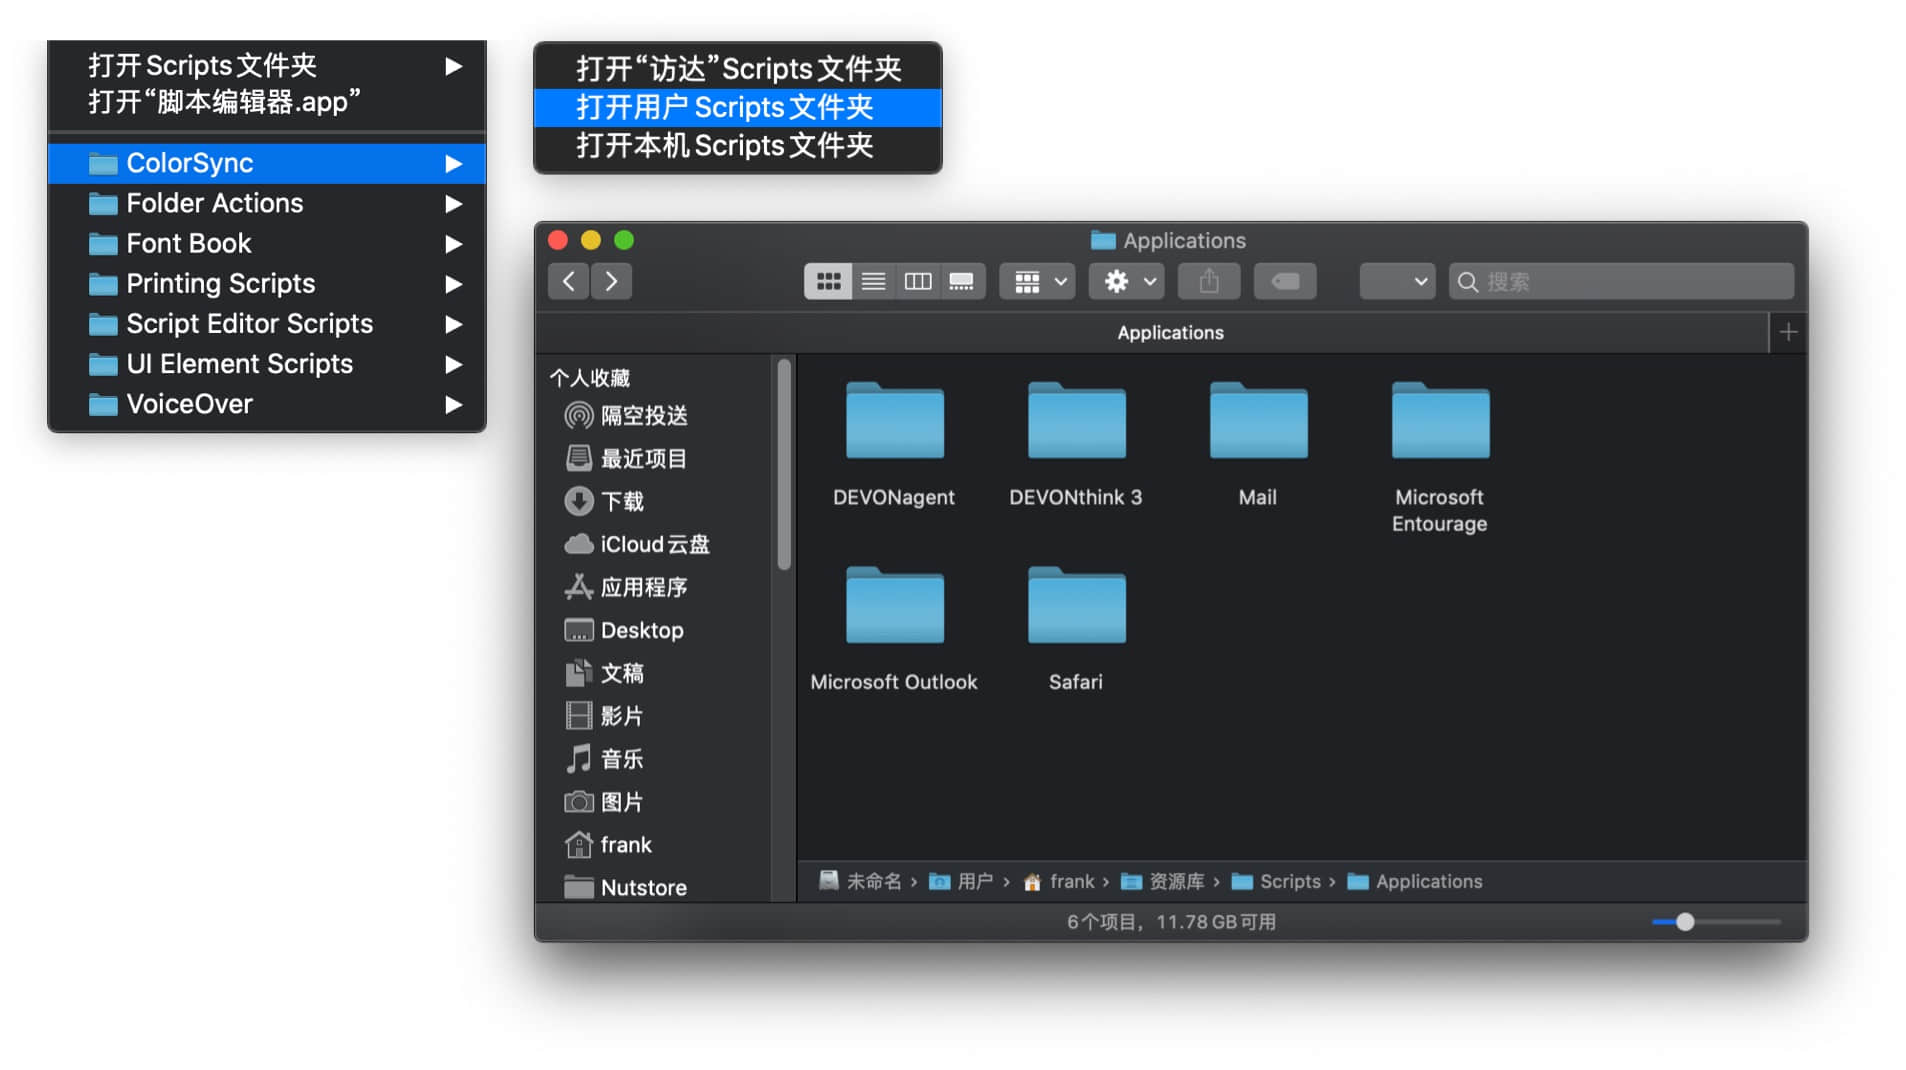This screenshot has width=1906, height=1070.
Task: Add a new Finder tab with plus button
Action: [1788, 332]
